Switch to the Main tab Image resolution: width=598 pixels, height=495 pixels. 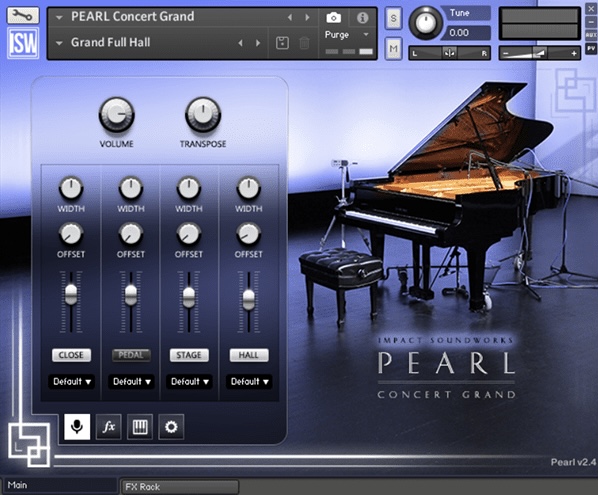pyautogui.click(x=60, y=485)
